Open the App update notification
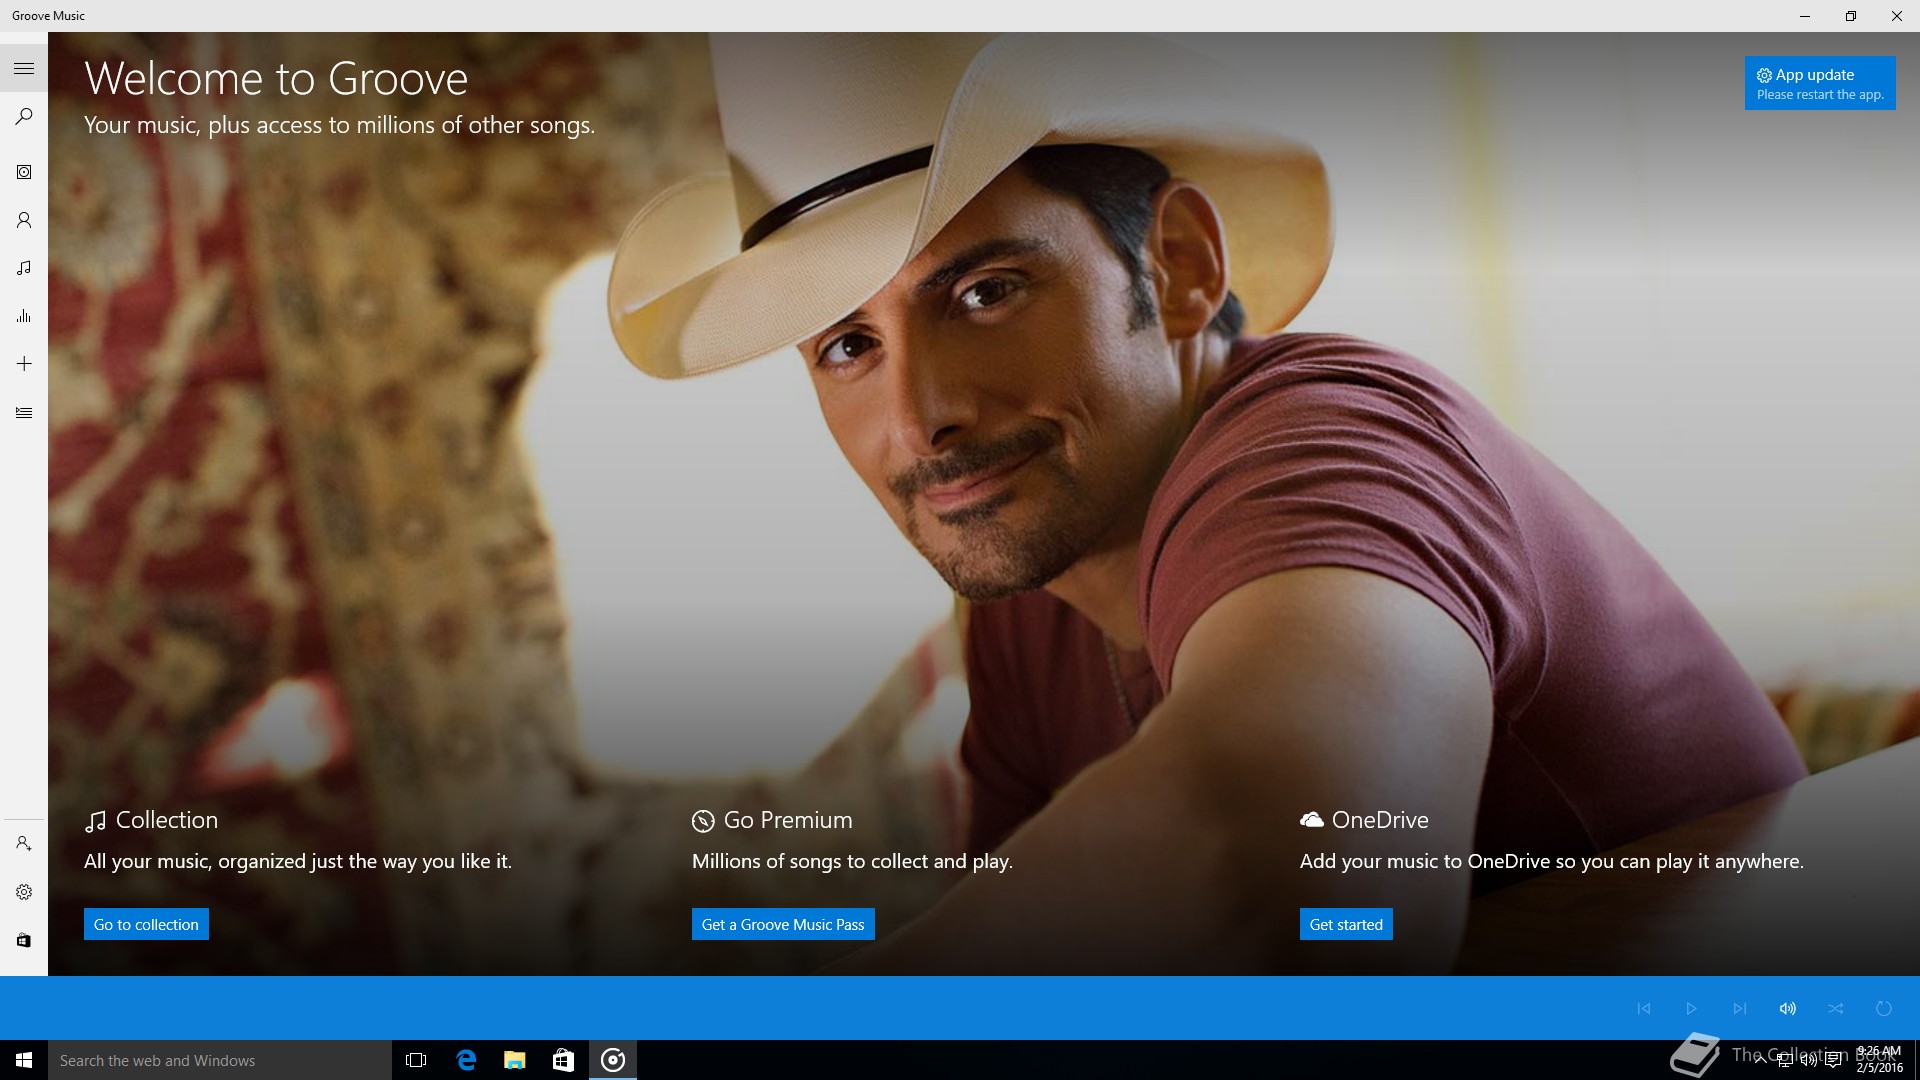 1820,83
